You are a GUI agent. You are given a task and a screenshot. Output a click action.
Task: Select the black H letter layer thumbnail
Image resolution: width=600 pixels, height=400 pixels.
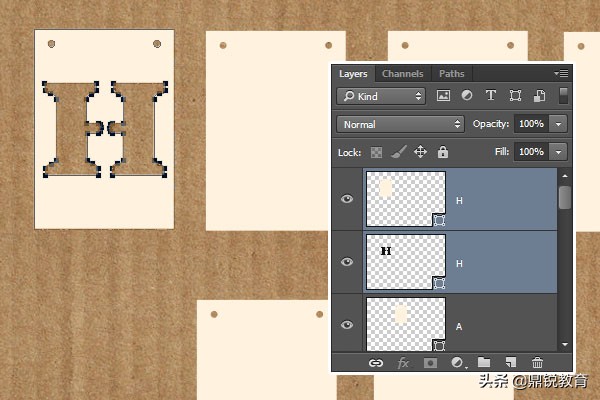pos(406,262)
